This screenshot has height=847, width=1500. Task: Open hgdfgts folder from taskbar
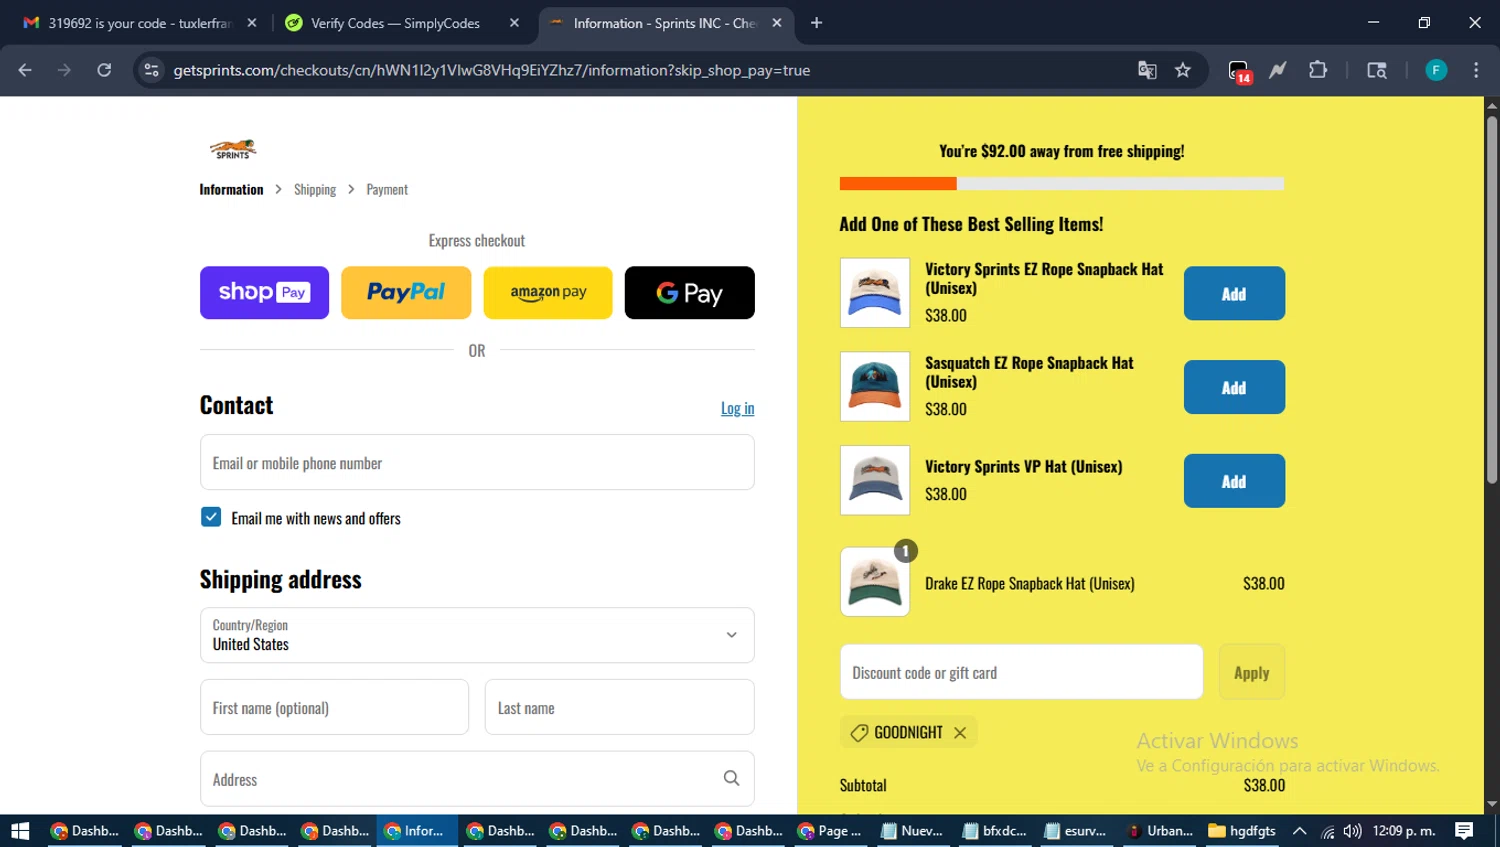[1242, 831]
